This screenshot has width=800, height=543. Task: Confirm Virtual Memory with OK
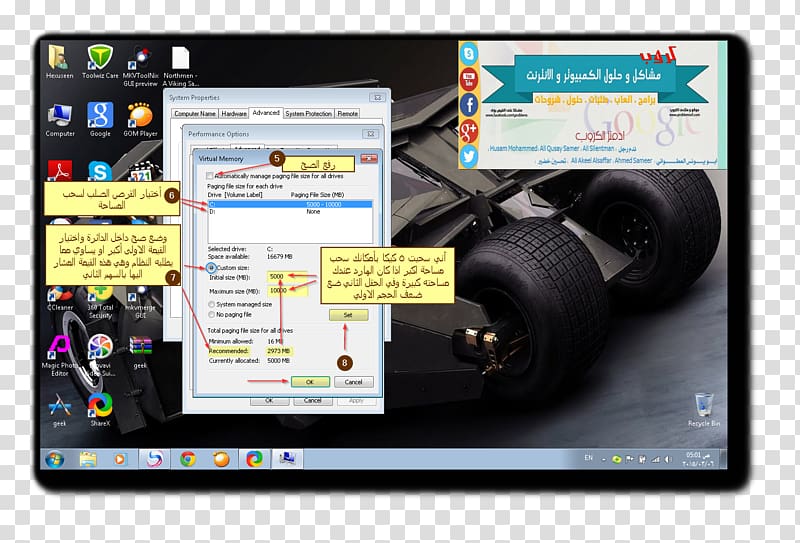[x=310, y=382]
